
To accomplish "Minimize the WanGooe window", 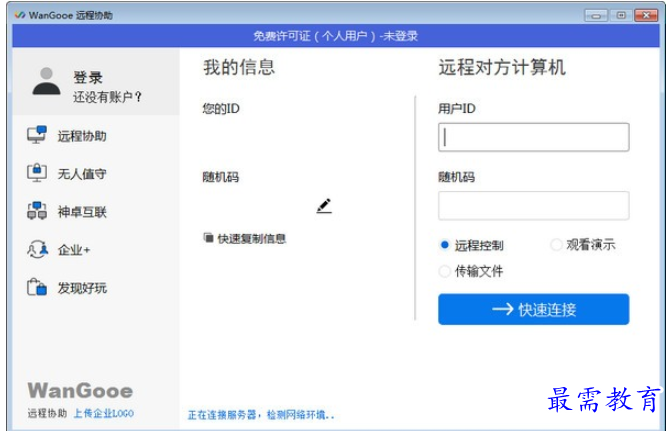I will pyautogui.click(x=596, y=15).
